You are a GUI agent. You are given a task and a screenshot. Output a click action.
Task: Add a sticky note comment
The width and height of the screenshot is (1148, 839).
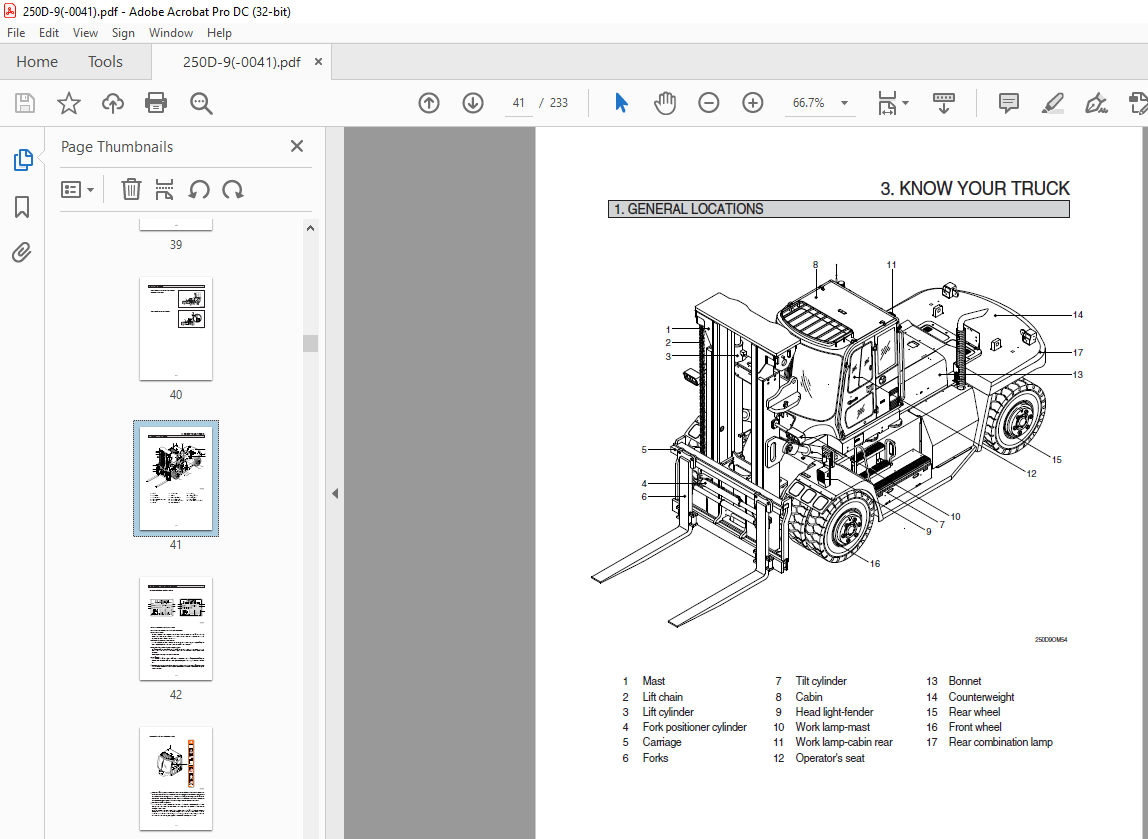tap(1009, 103)
